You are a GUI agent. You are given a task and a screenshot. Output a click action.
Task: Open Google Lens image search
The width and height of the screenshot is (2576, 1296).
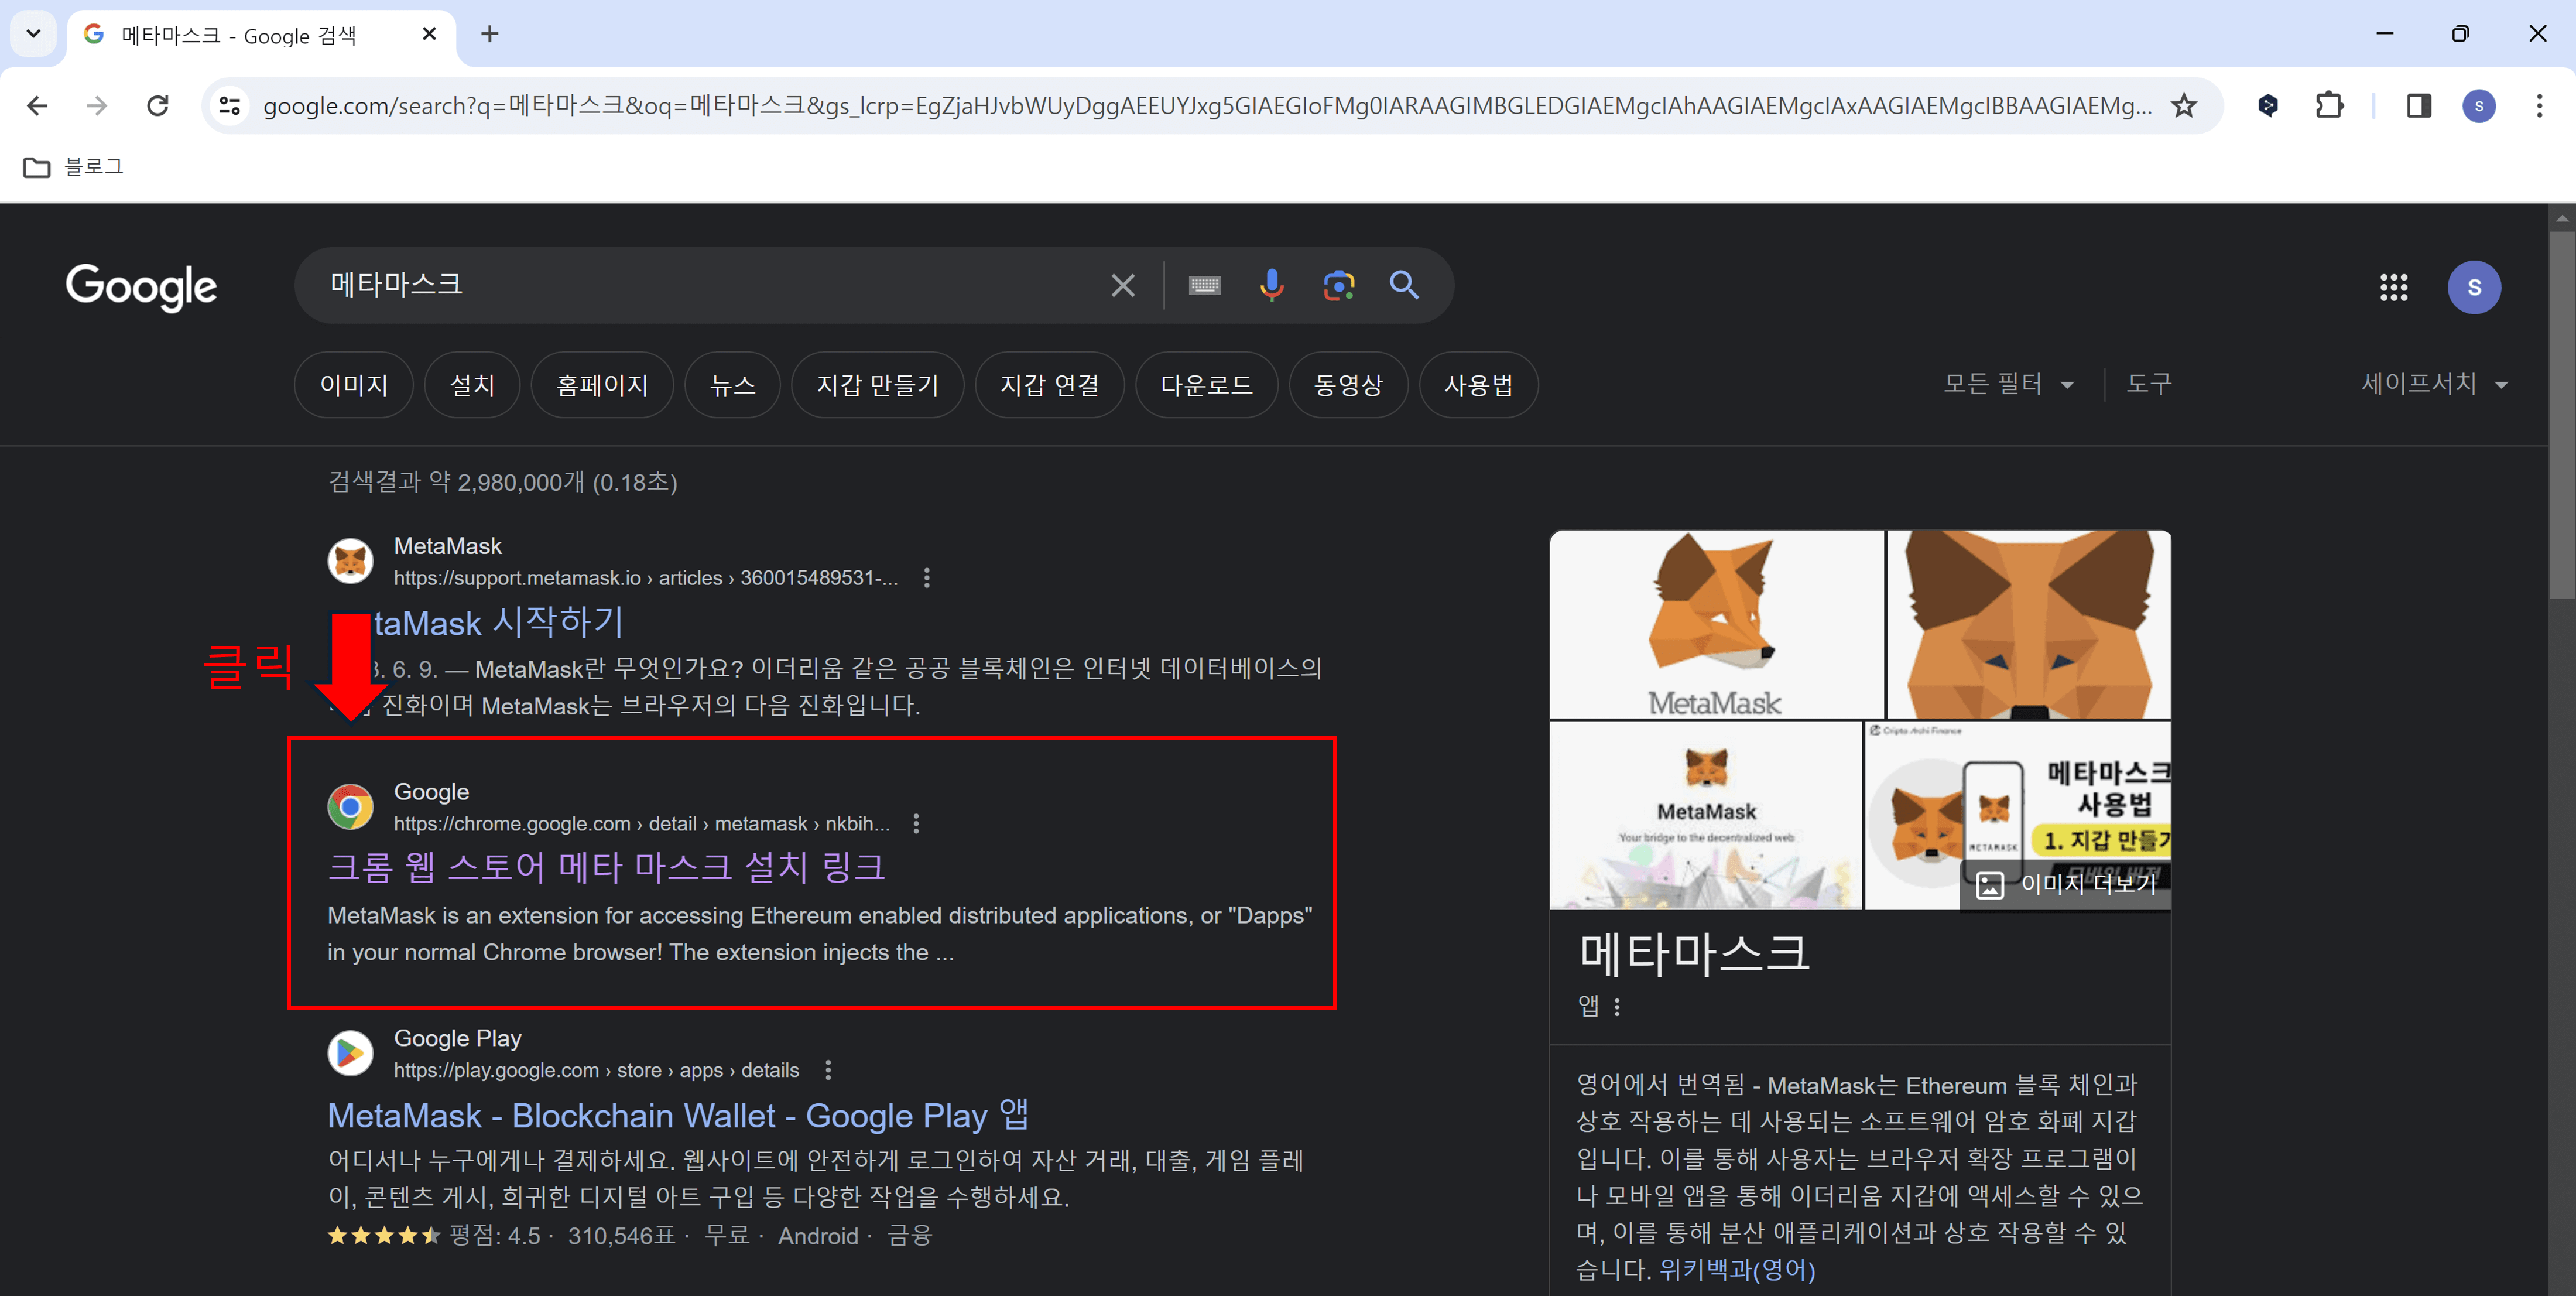click(1338, 285)
